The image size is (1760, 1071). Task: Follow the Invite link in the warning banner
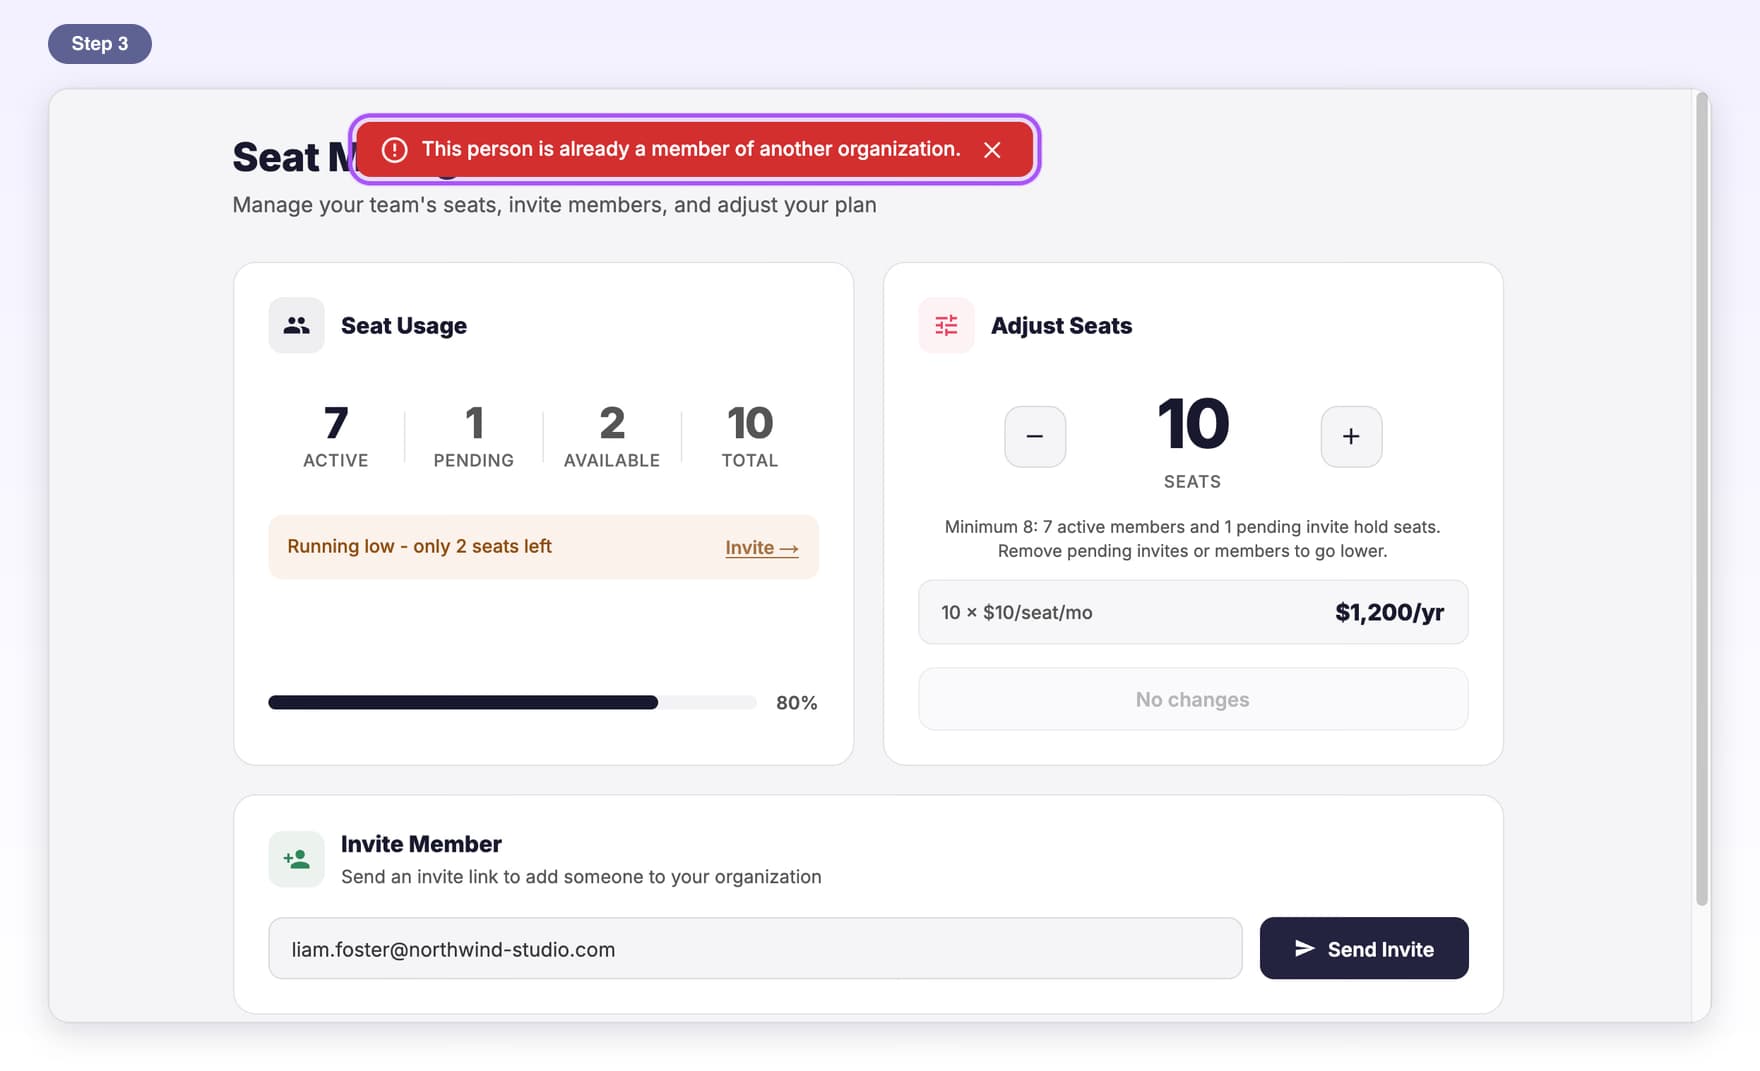pyautogui.click(x=761, y=548)
